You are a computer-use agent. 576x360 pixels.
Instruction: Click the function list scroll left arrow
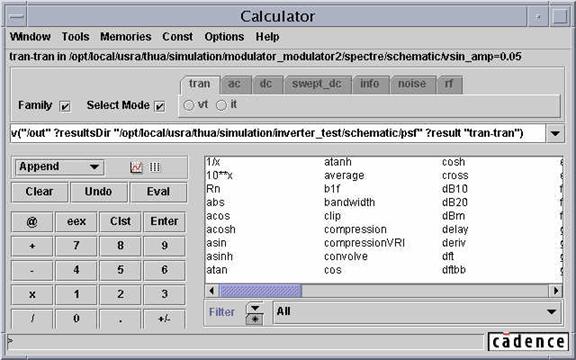point(212,291)
